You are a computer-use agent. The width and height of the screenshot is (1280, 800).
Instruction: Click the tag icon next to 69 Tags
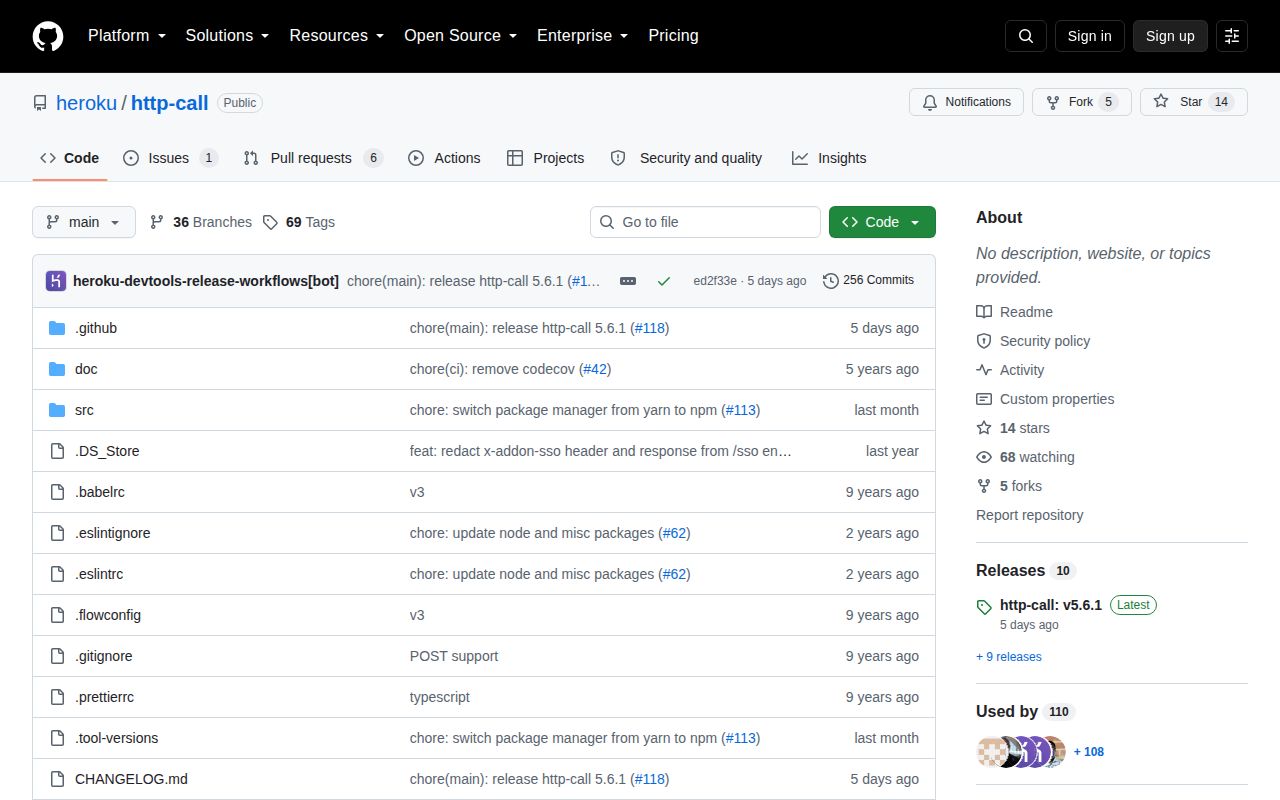[270, 222]
